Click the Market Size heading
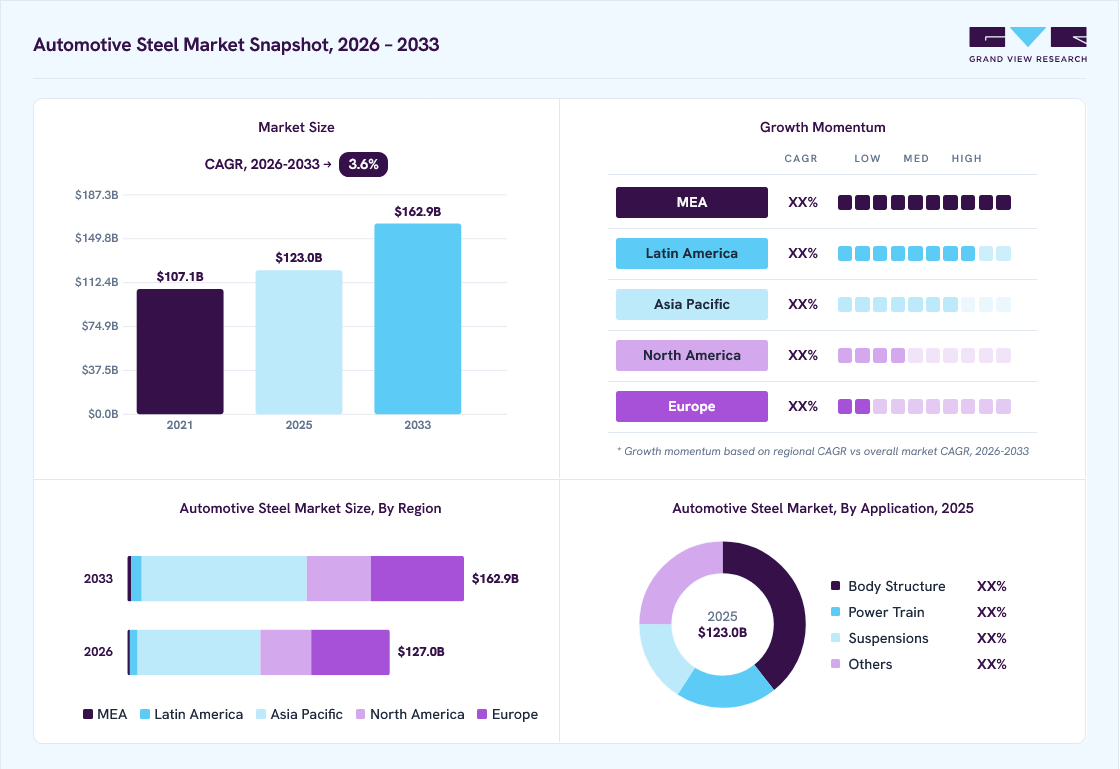This screenshot has height=769, width=1120. click(296, 127)
